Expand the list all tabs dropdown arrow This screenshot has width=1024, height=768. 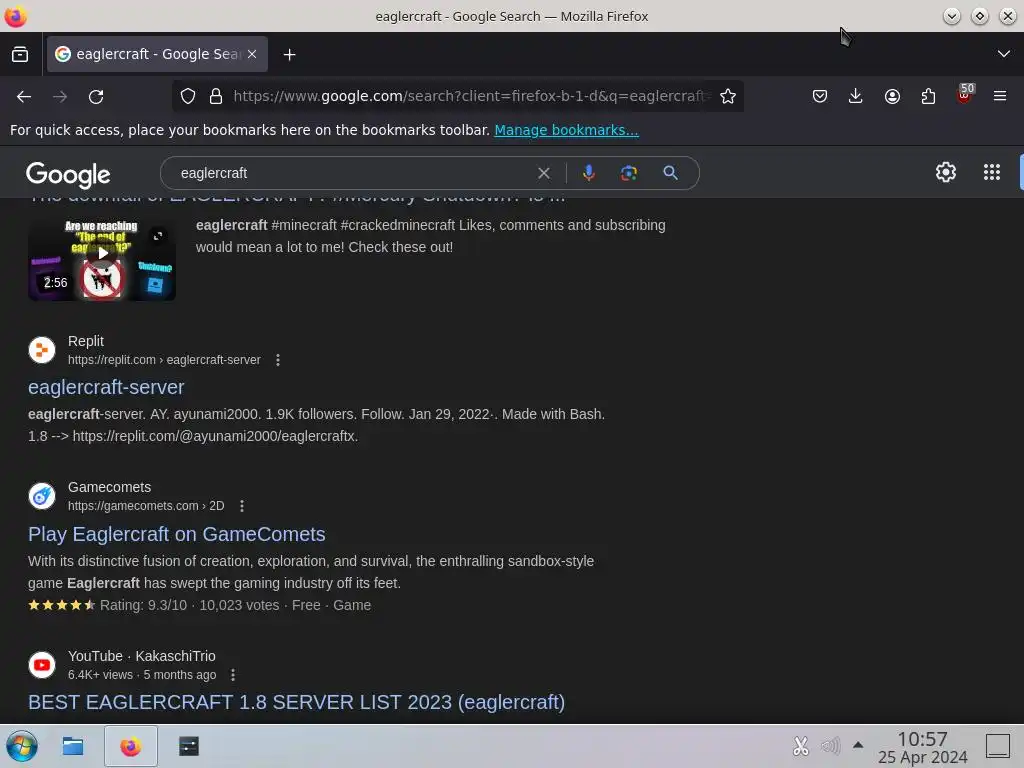point(1004,54)
